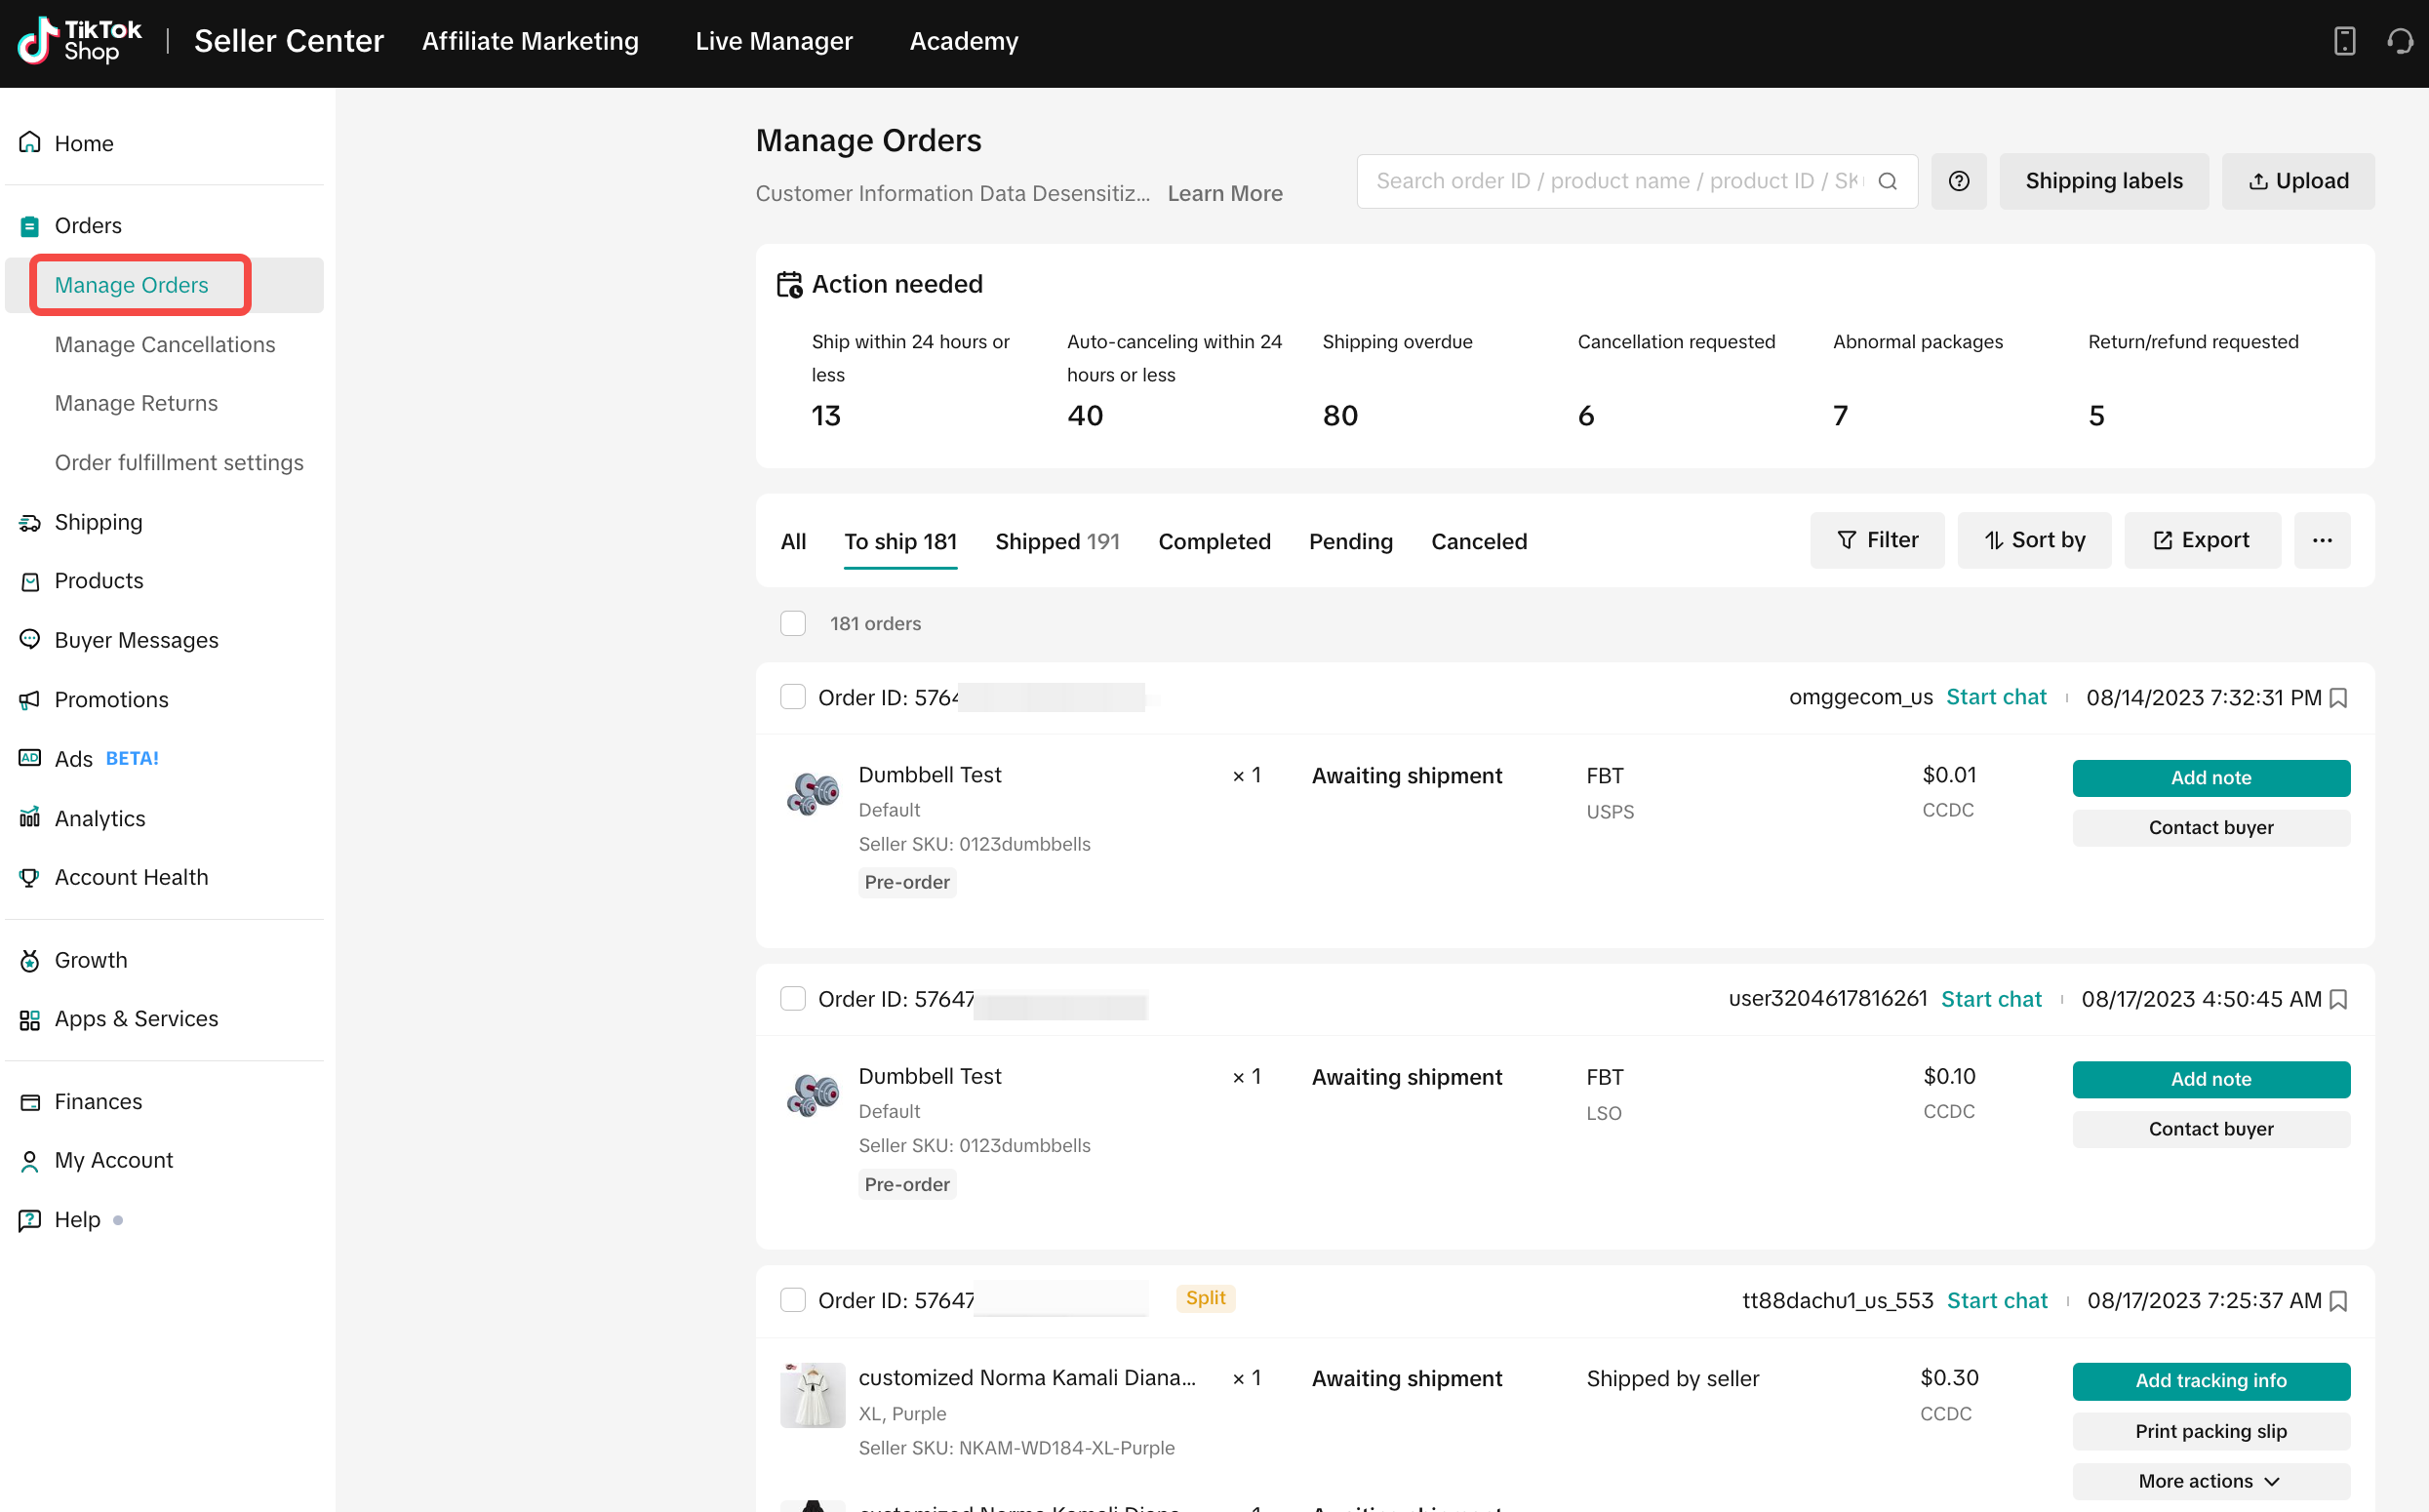Switch to the Shipped 191 tab
Screen dimensions: 2429x1512
[1056, 540]
